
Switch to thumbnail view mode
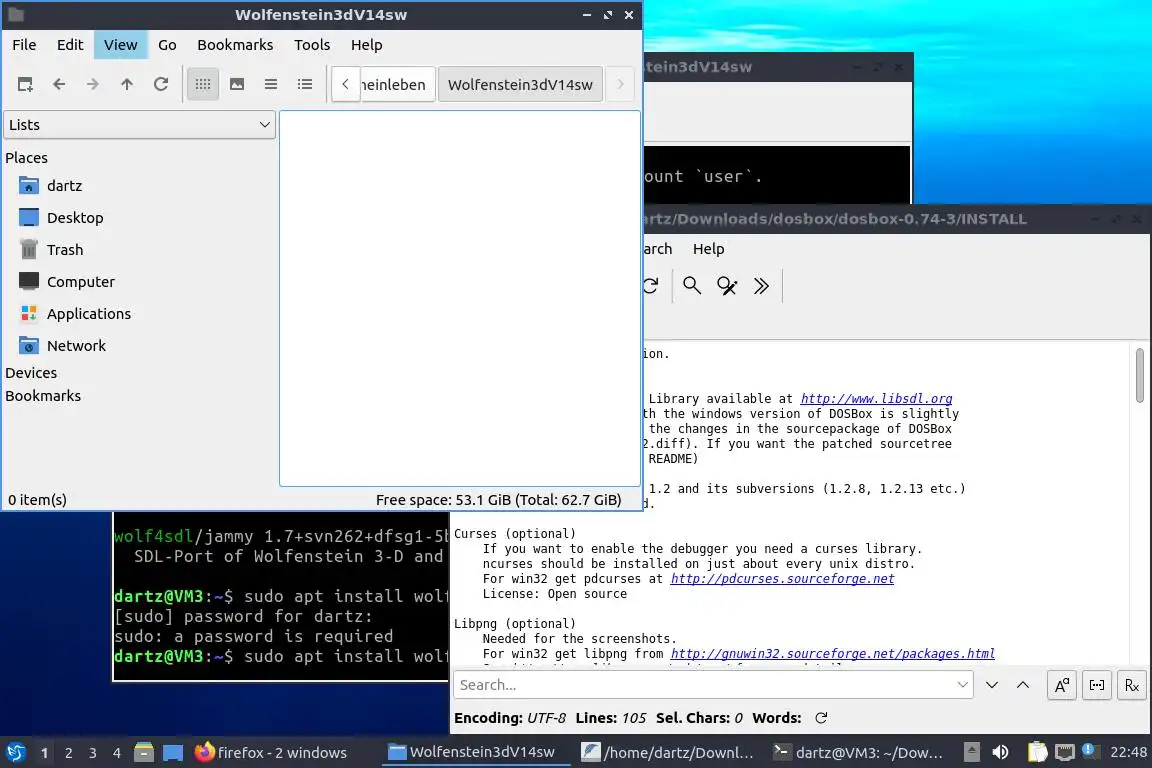[x=237, y=85]
